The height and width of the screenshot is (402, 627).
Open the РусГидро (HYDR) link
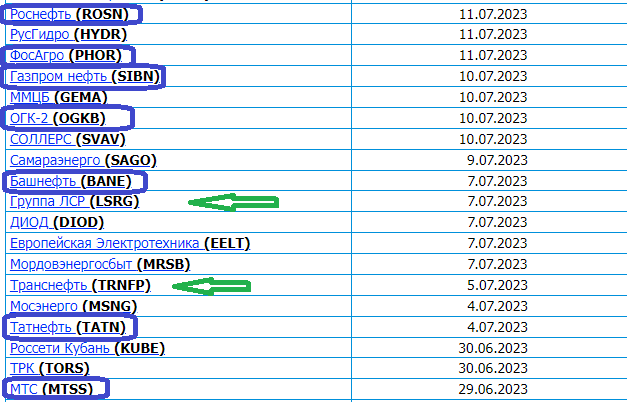point(68,35)
